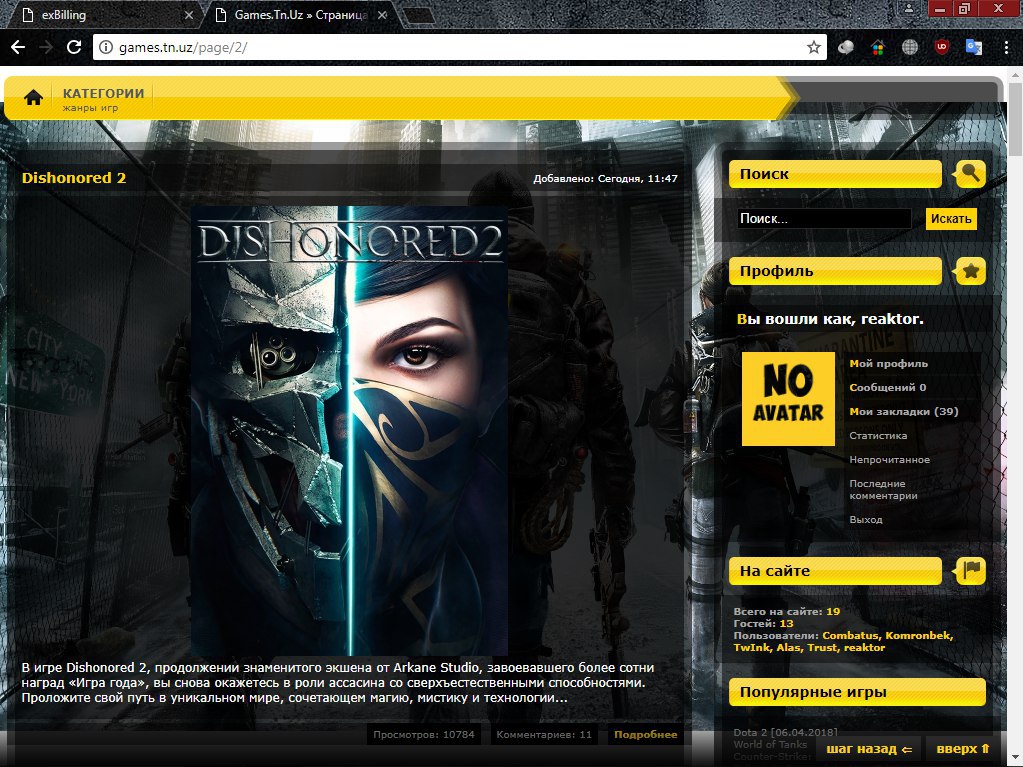Click the На сайте panel header
1023x767 pixels.
pos(835,571)
